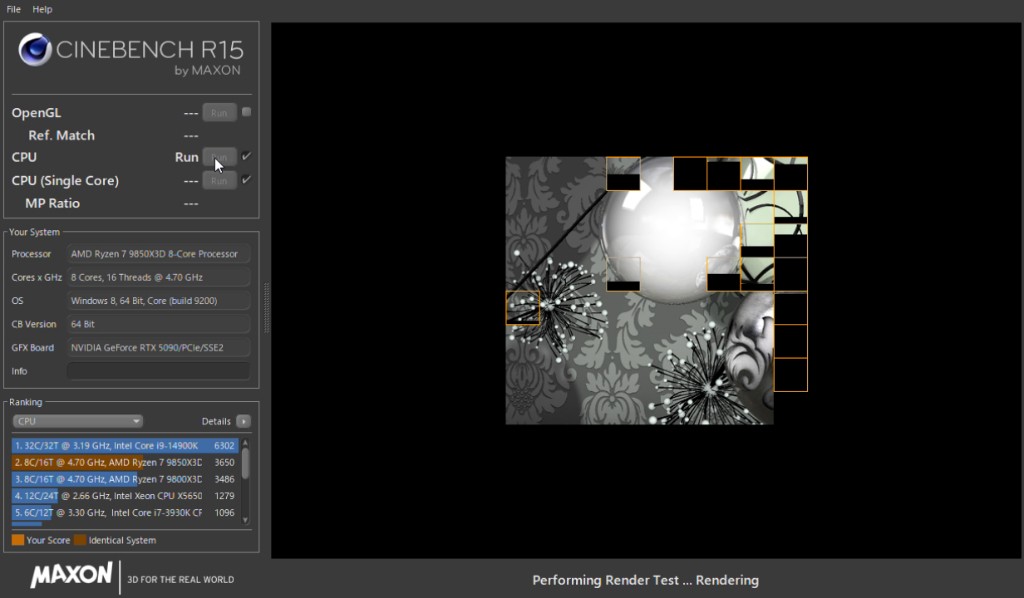
Task: Click the Identical System legend swatch
Action: point(80,540)
